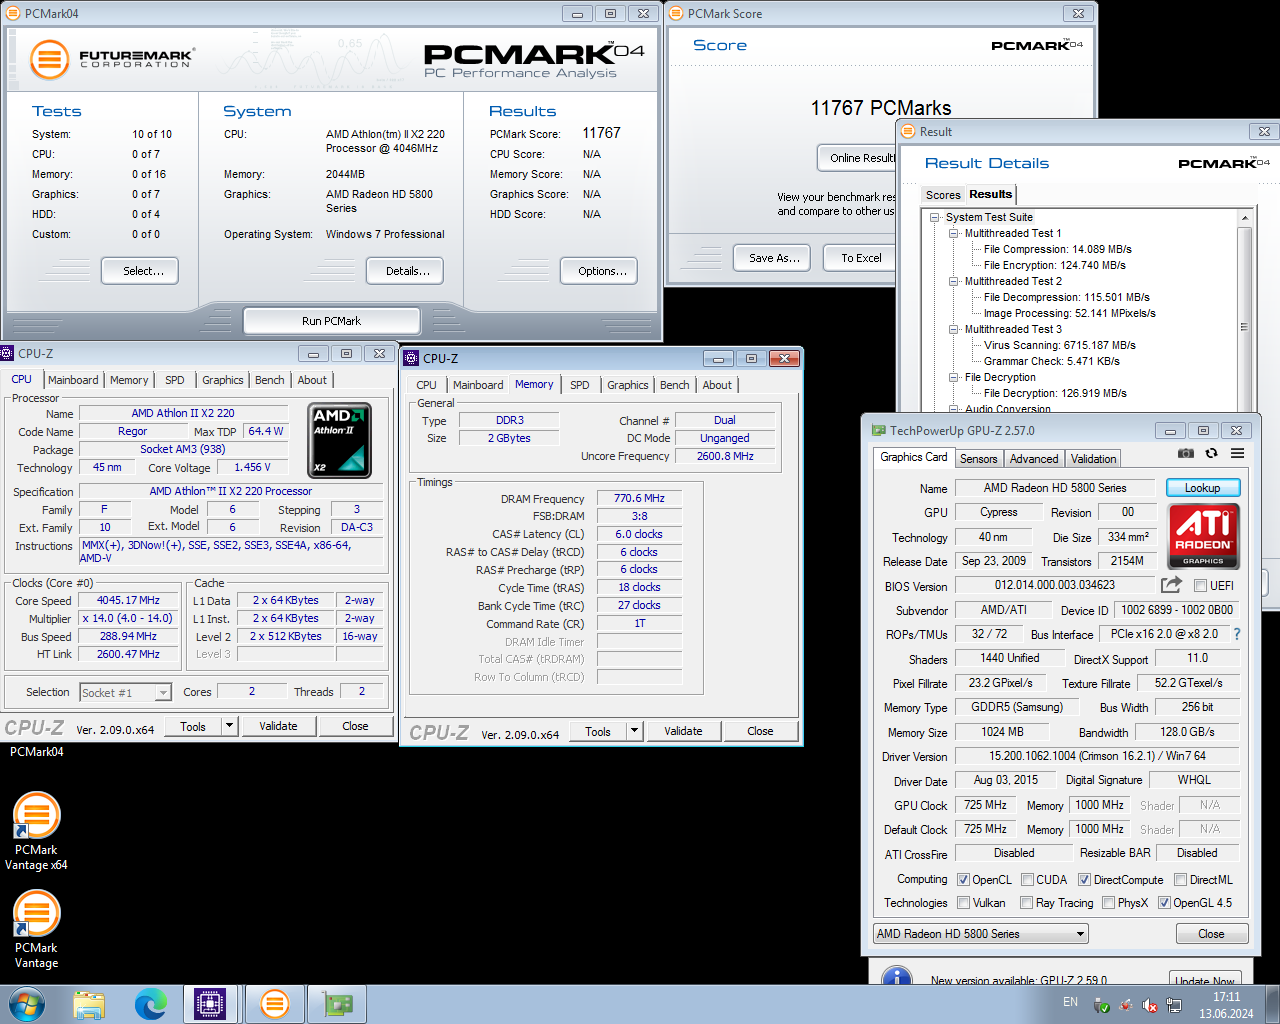Toggle the Ray Tracing checkbox
The image size is (1280, 1024).
[1026, 903]
